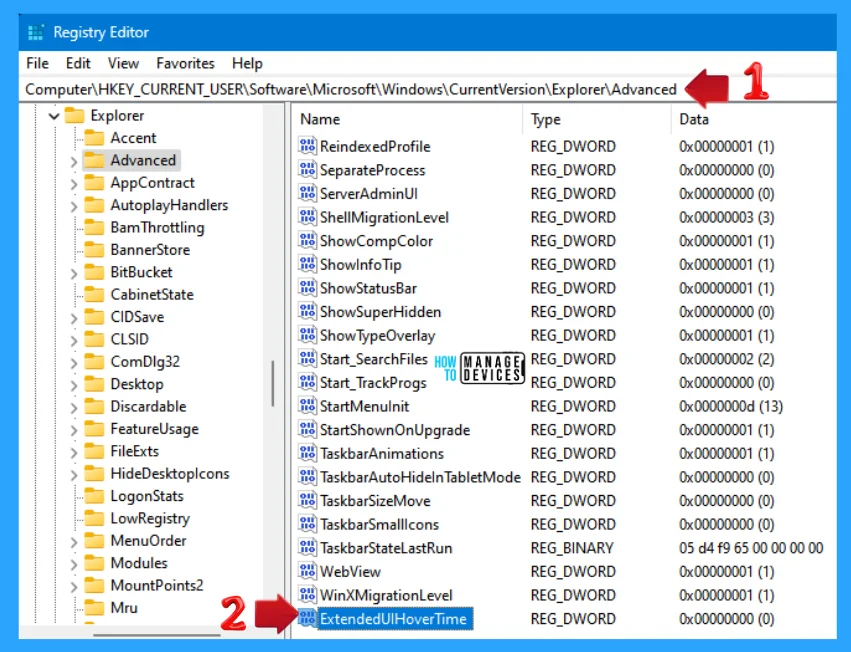Click the SeparateProcess DWORD icon
The image size is (851, 652).
pyautogui.click(x=307, y=170)
